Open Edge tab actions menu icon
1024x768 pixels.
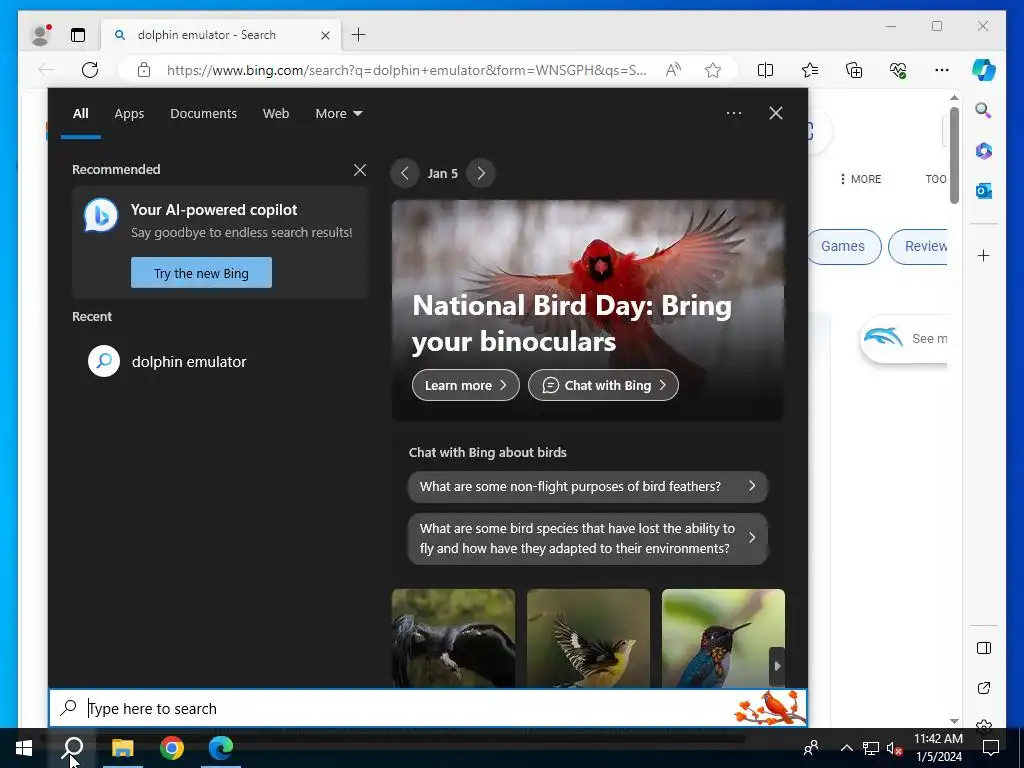[x=78, y=35]
